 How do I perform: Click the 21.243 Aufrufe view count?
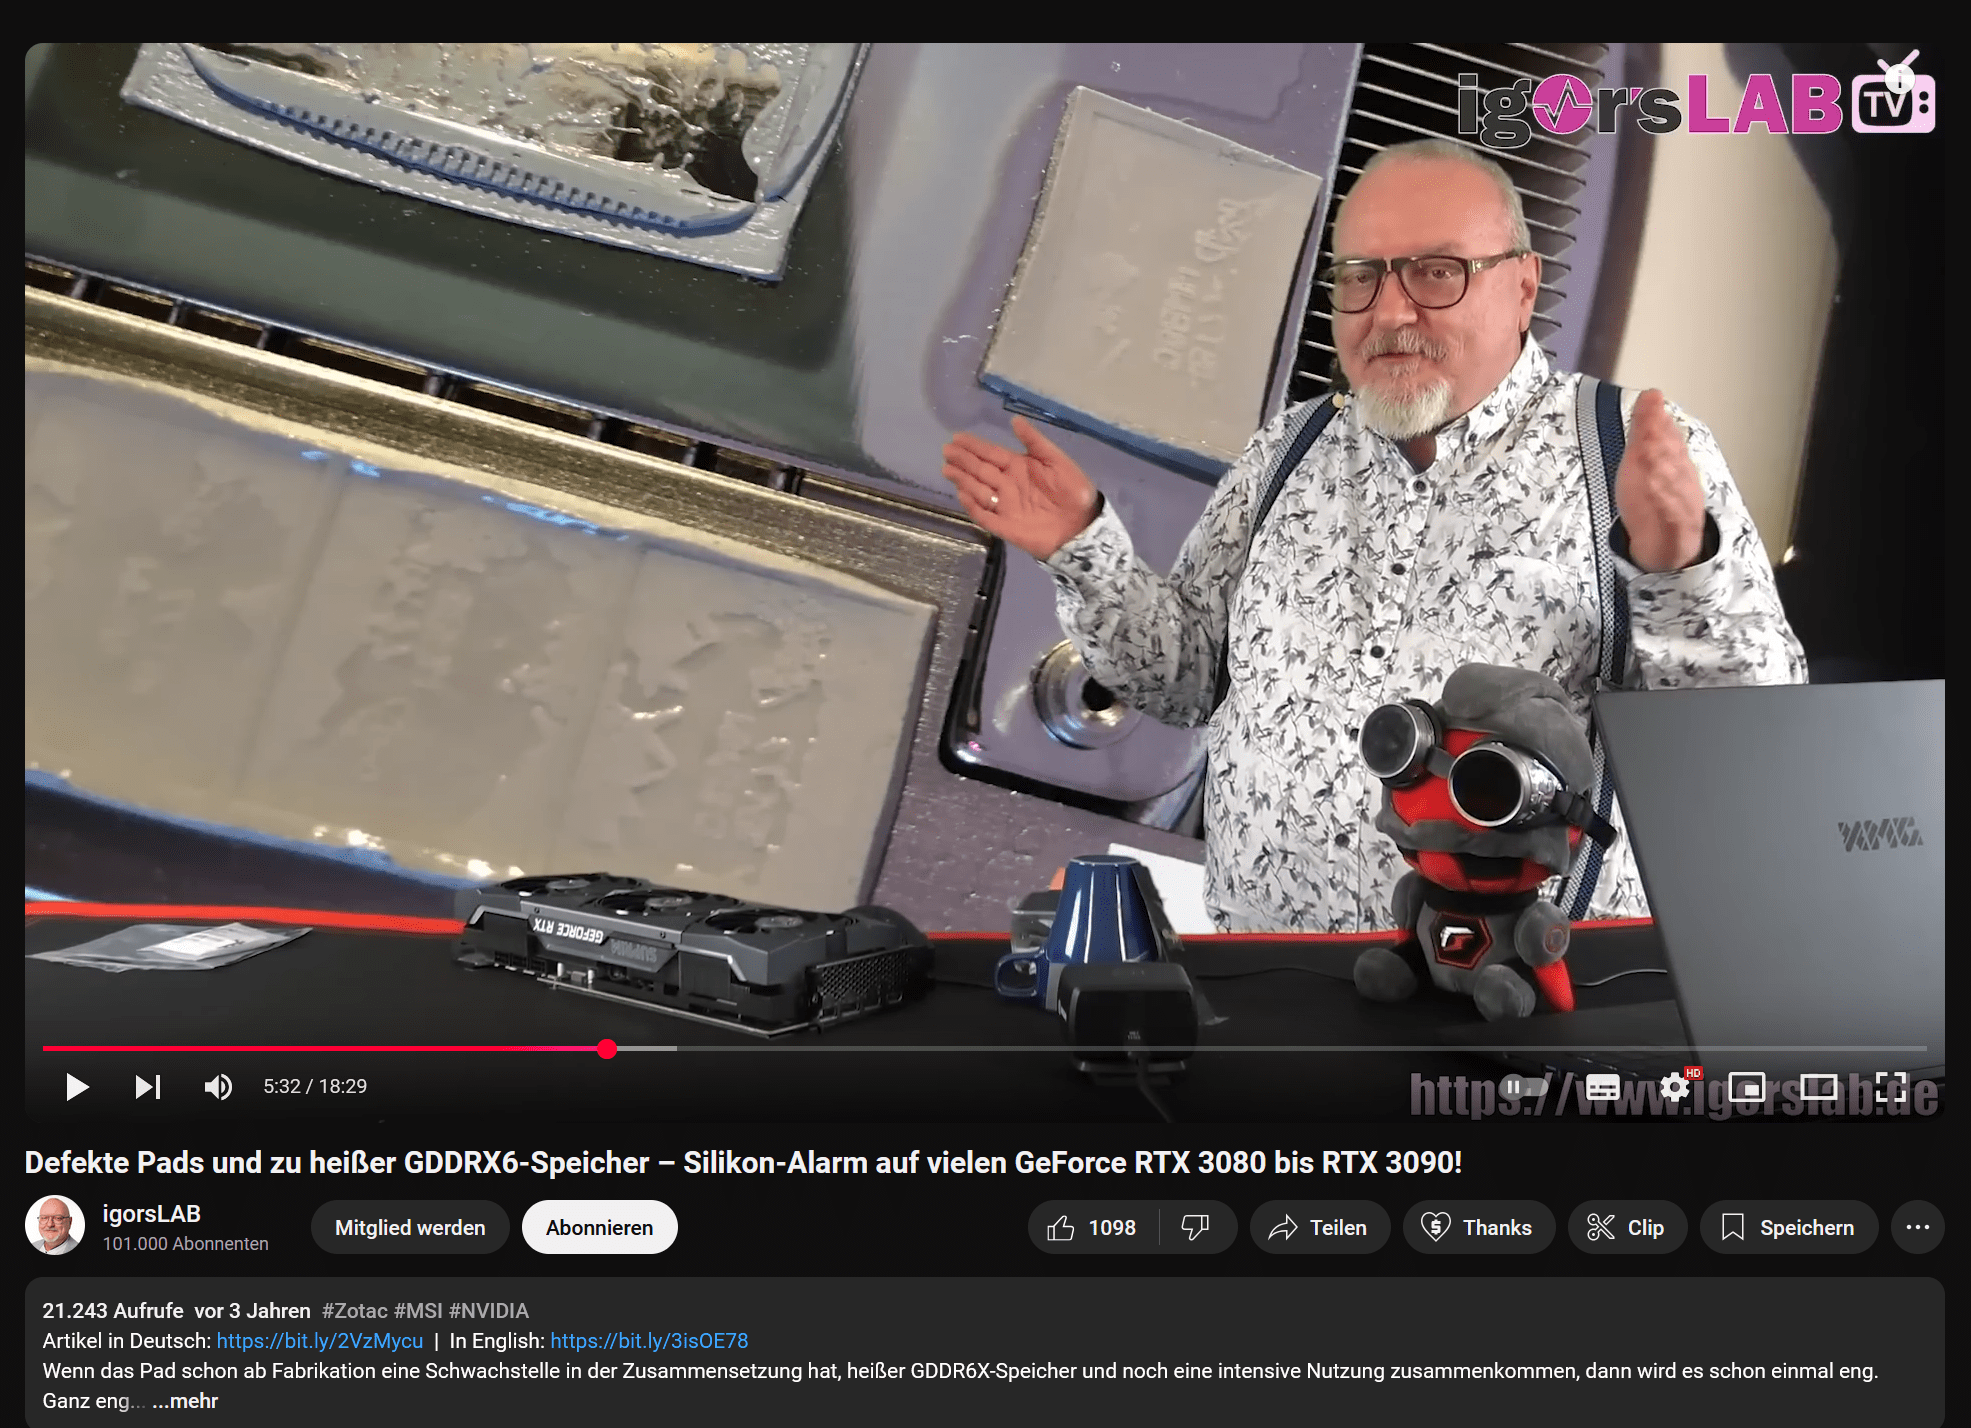pyautogui.click(x=113, y=1310)
